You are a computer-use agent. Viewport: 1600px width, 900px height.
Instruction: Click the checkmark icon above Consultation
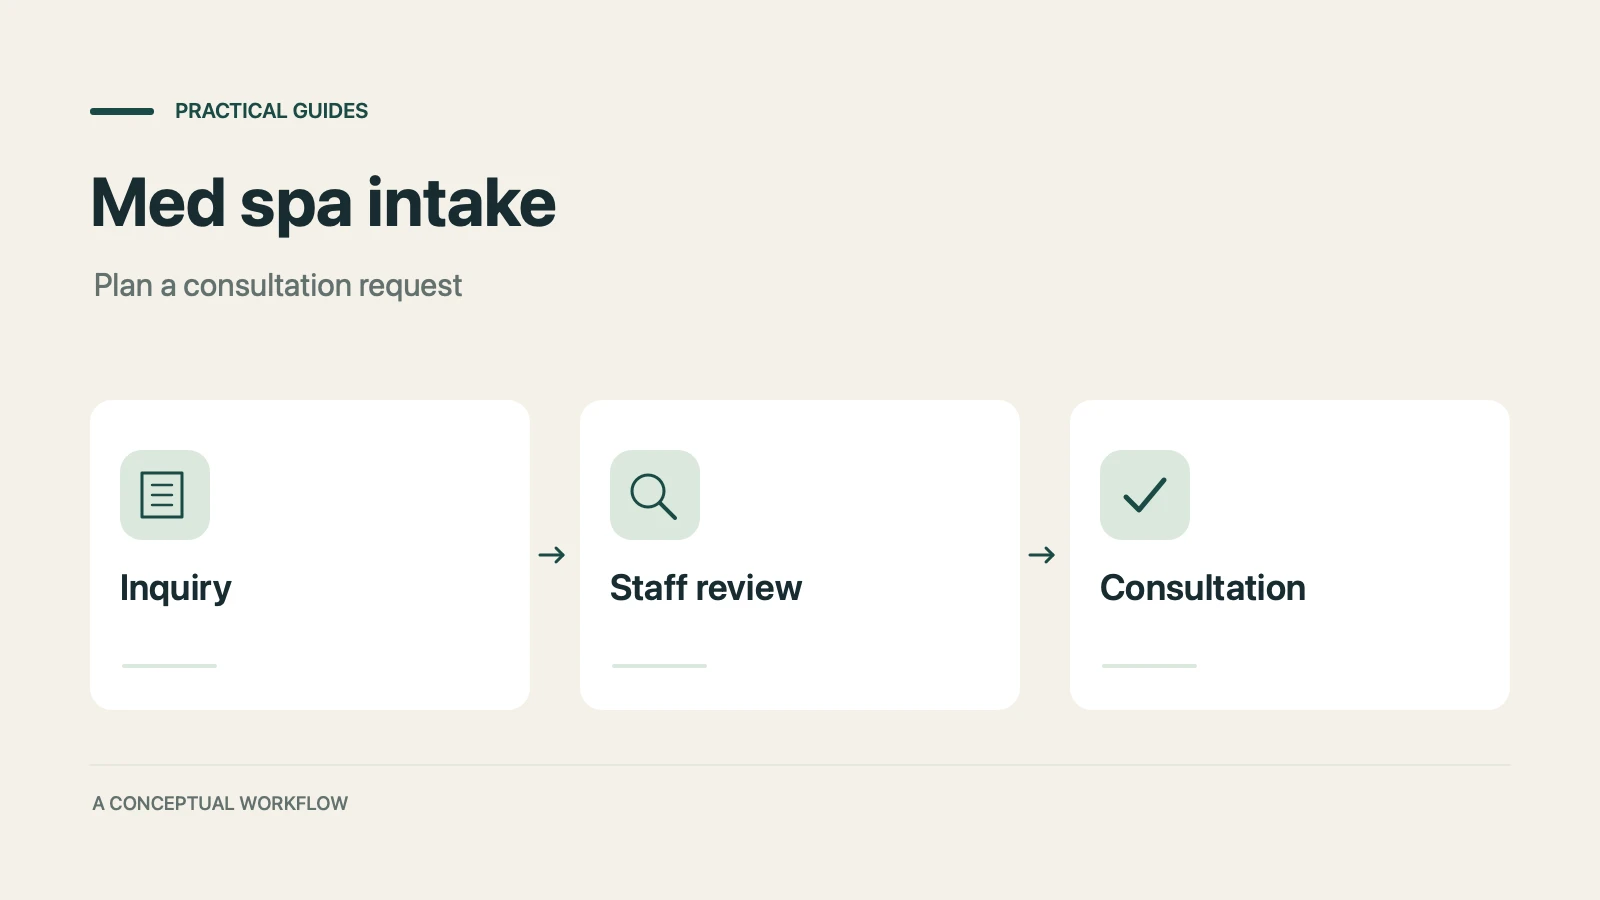(1145, 495)
